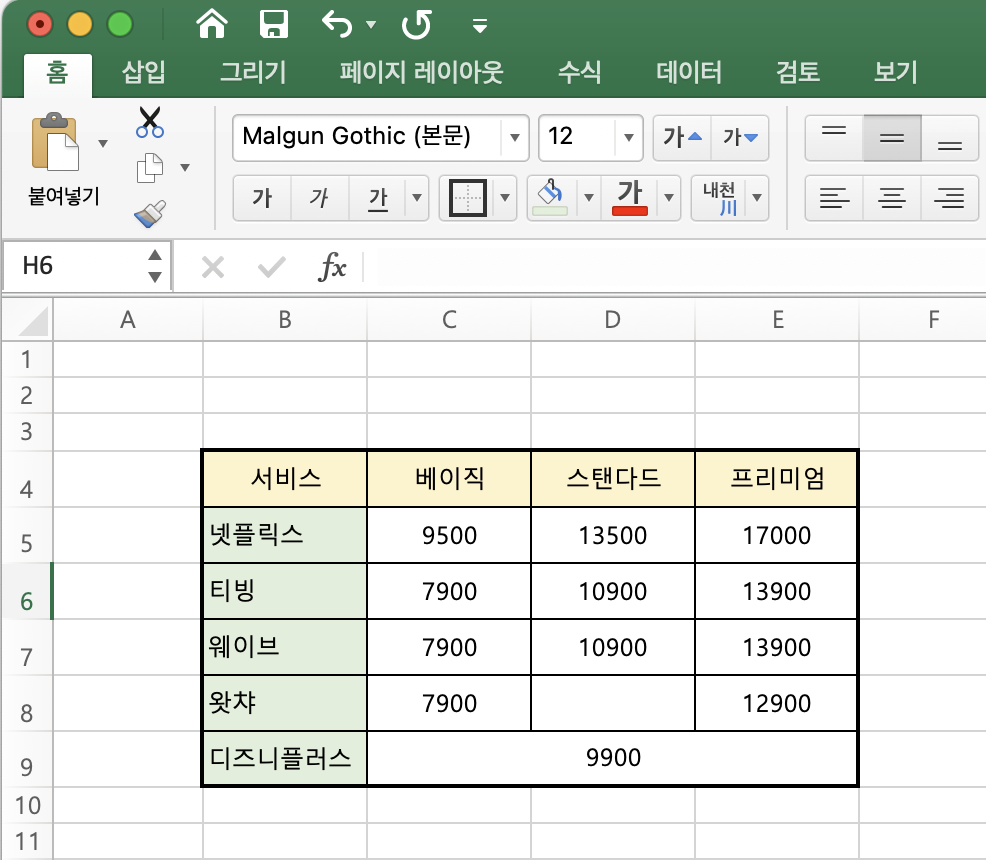Align text left
The width and height of the screenshot is (986, 860).
[834, 198]
